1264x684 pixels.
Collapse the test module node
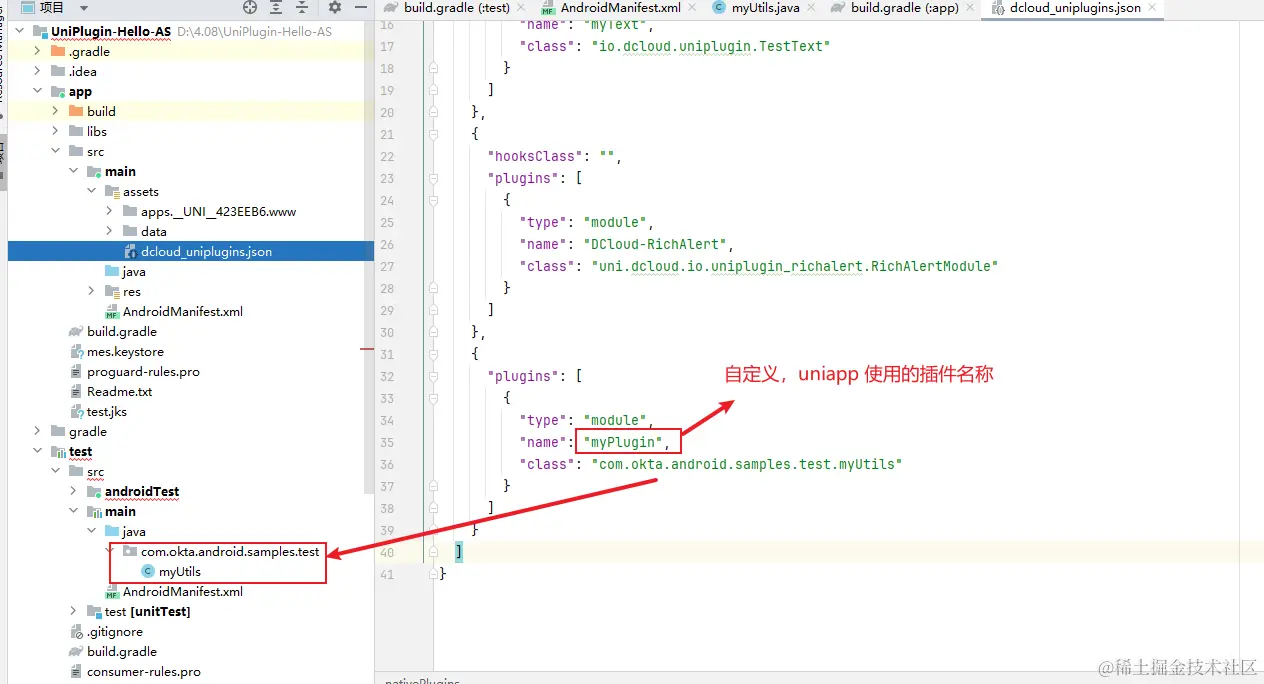pyautogui.click(x=38, y=451)
